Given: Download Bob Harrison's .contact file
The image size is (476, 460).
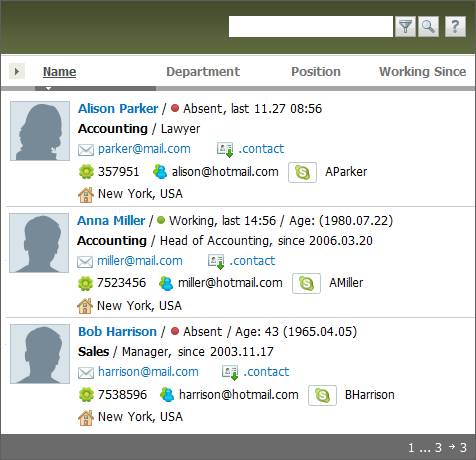Looking at the screenshot, I should (266, 372).
